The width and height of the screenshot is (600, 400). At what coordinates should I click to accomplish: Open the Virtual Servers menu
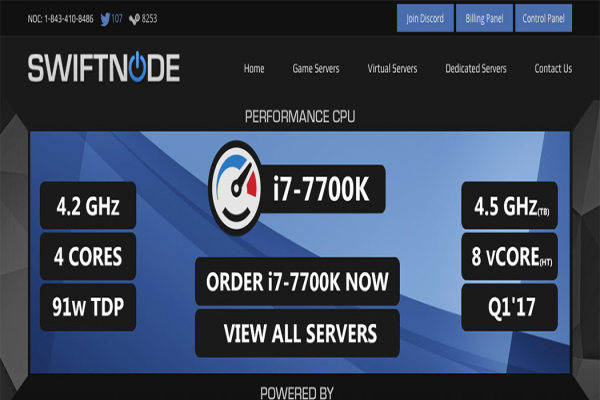tap(392, 69)
